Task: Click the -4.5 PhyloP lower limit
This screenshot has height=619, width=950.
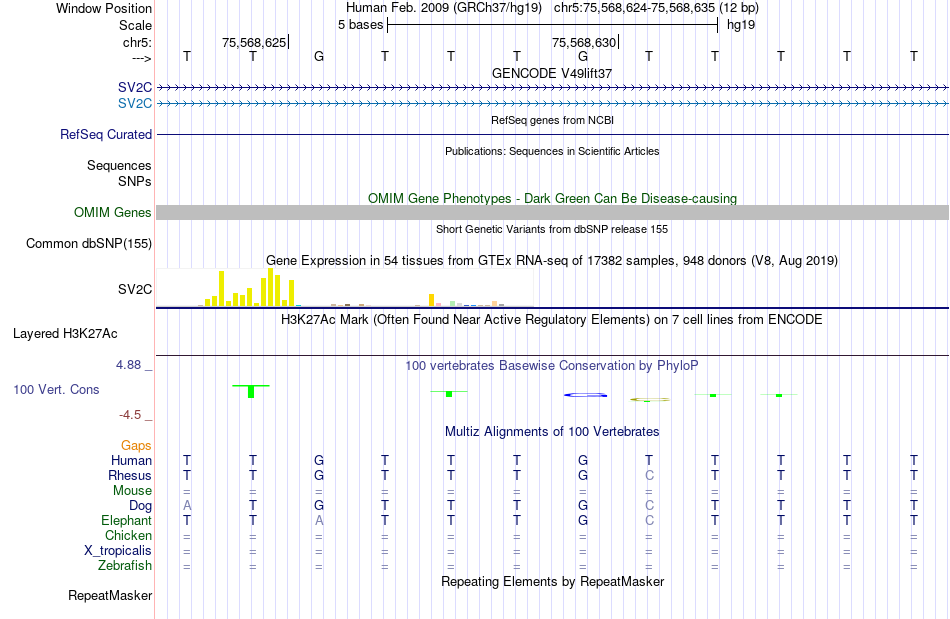Action: coord(130,414)
